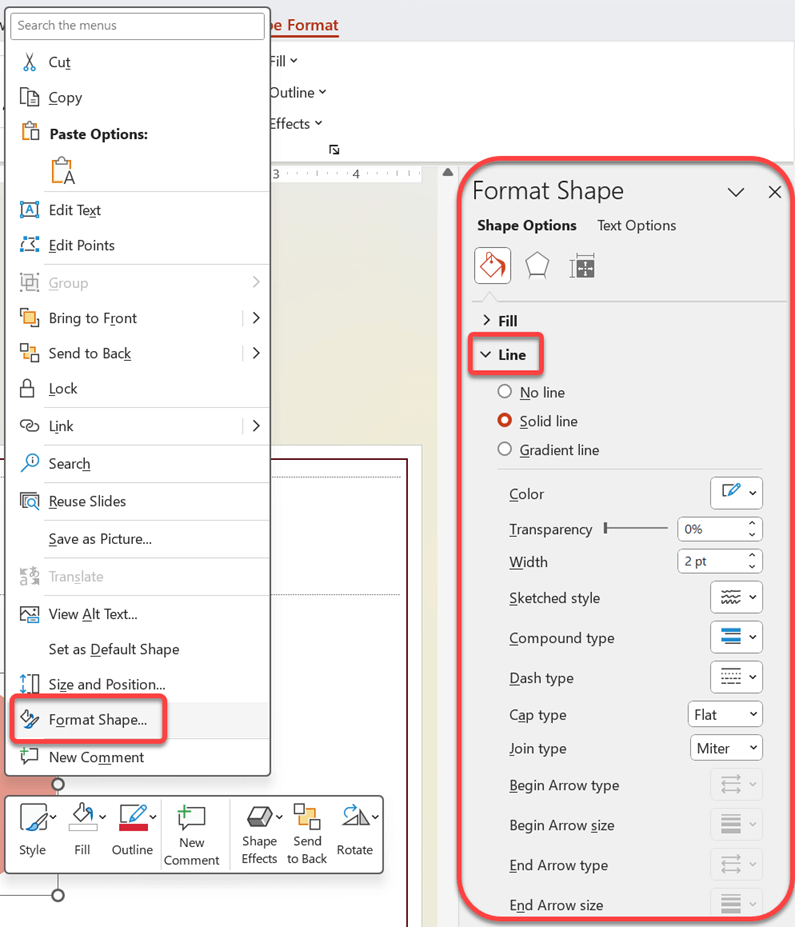Expand the Send to Back submenu arrow

tap(256, 353)
